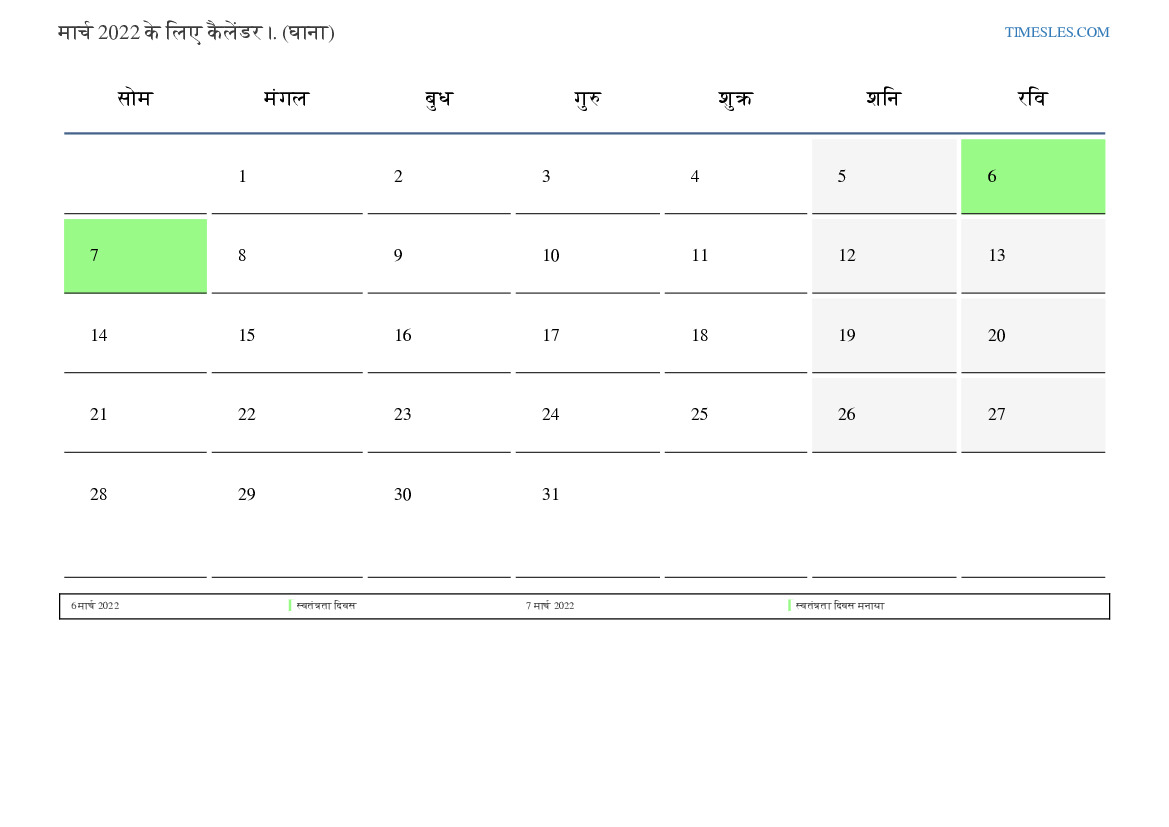The image size is (1169, 827).
Task: Select date 3 in the calendar
Action: click(x=587, y=176)
